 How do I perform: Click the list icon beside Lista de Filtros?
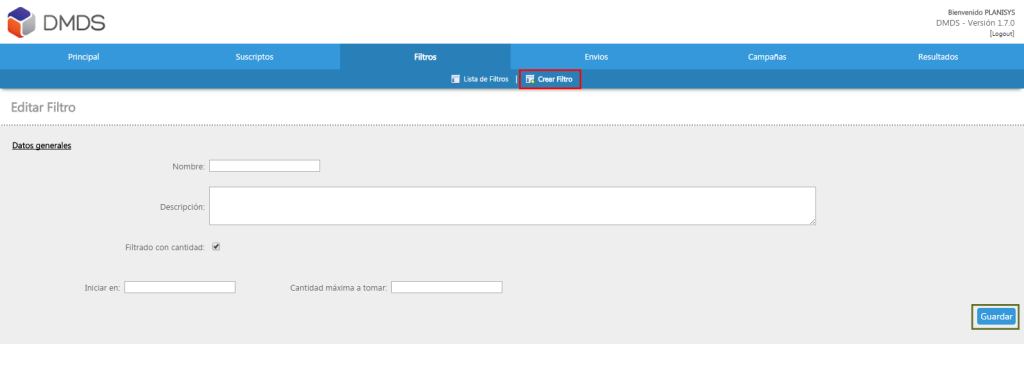(455, 79)
